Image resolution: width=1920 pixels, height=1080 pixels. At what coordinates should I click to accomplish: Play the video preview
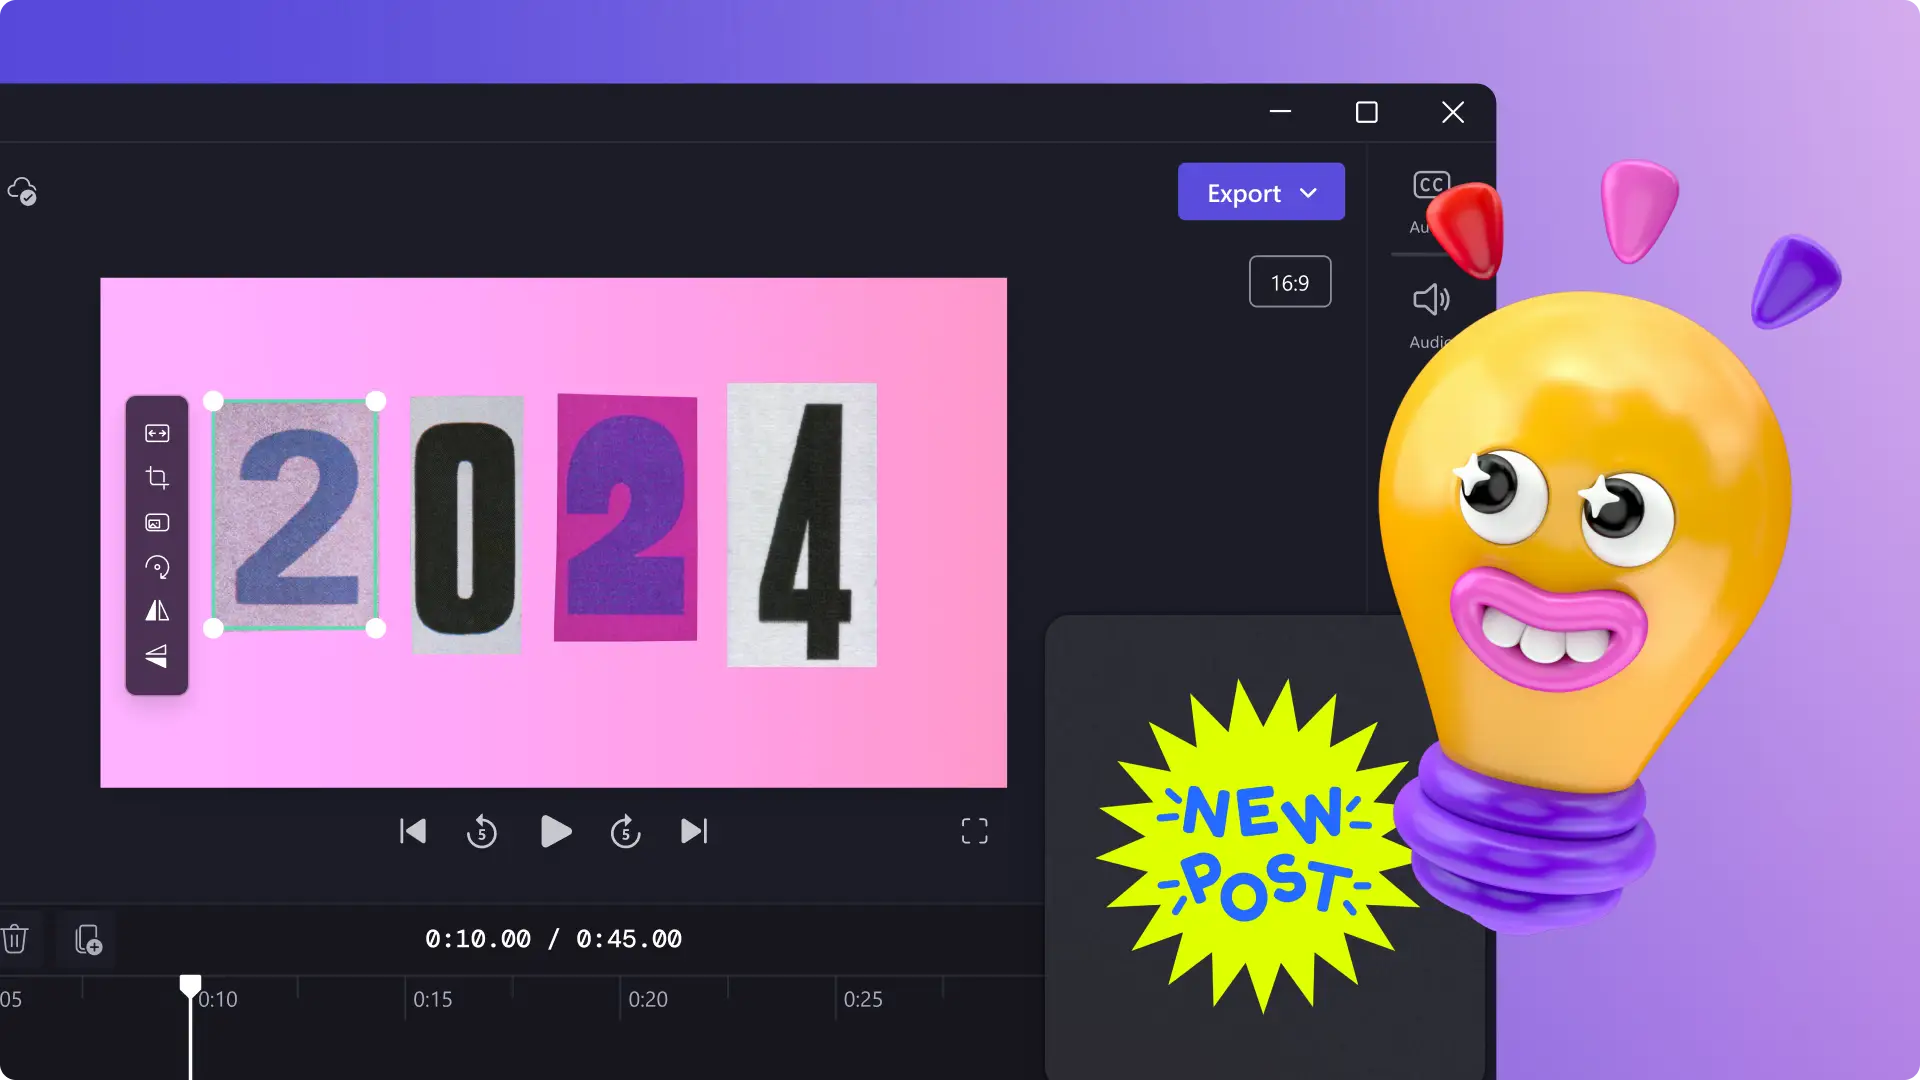(x=556, y=831)
